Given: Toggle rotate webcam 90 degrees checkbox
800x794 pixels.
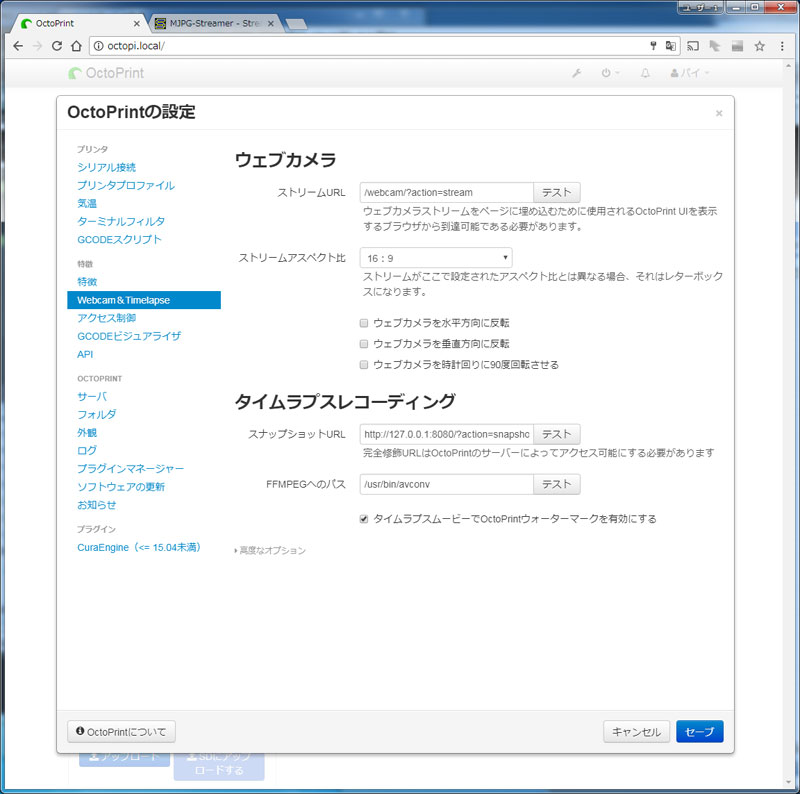Looking at the screenshot, I should point(364,365).
